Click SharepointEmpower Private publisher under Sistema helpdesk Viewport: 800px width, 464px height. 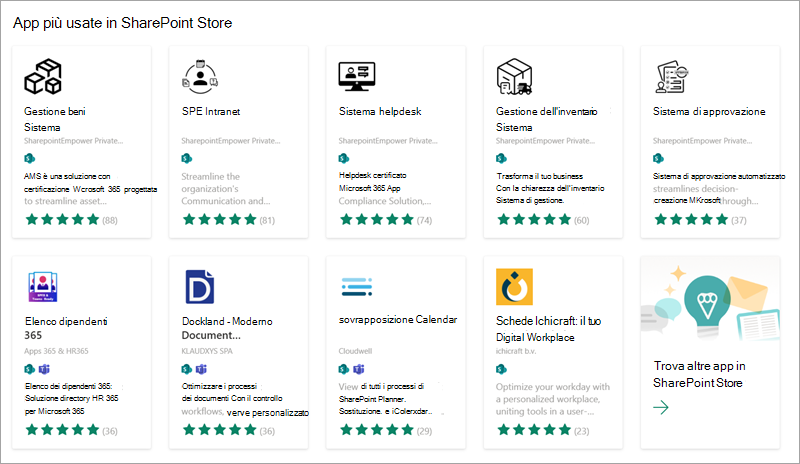pyautogui.click(x=388, y=141)
